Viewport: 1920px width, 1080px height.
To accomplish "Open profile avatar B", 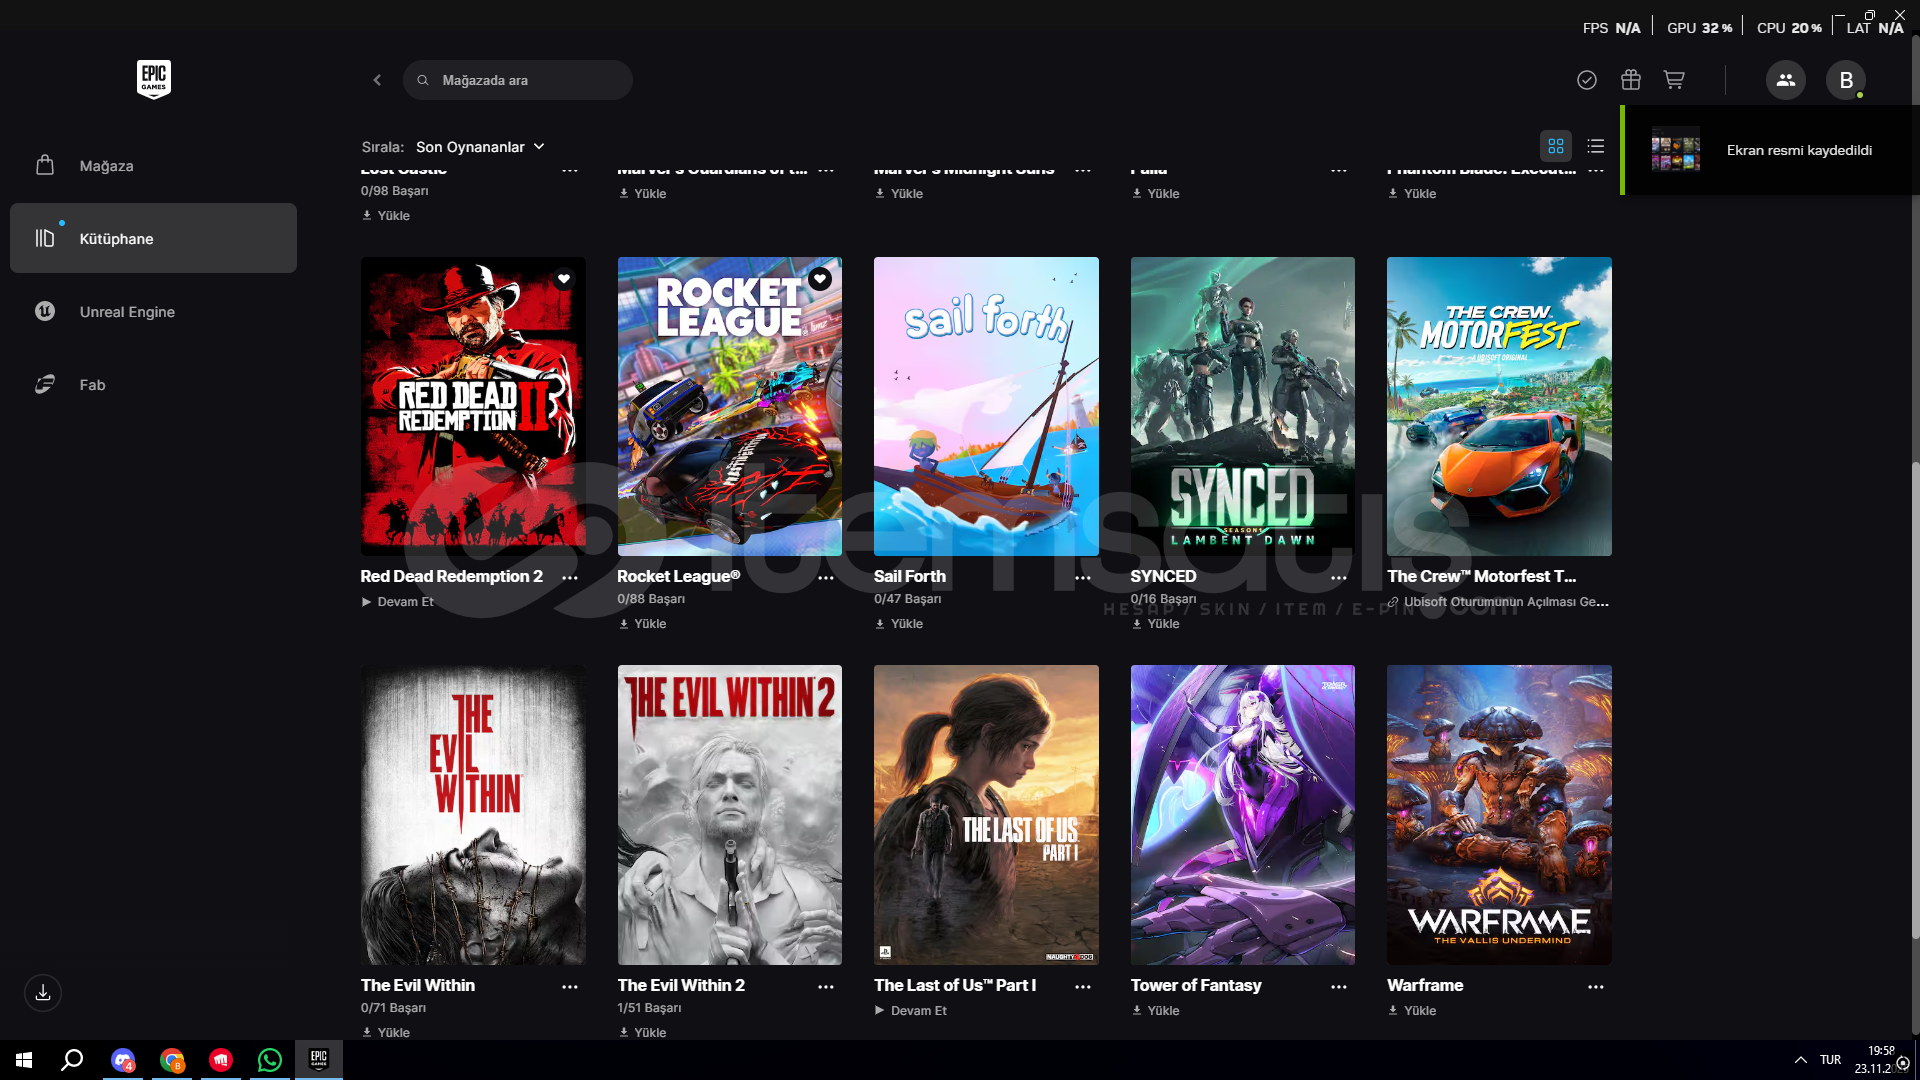I will [1845, 80].
